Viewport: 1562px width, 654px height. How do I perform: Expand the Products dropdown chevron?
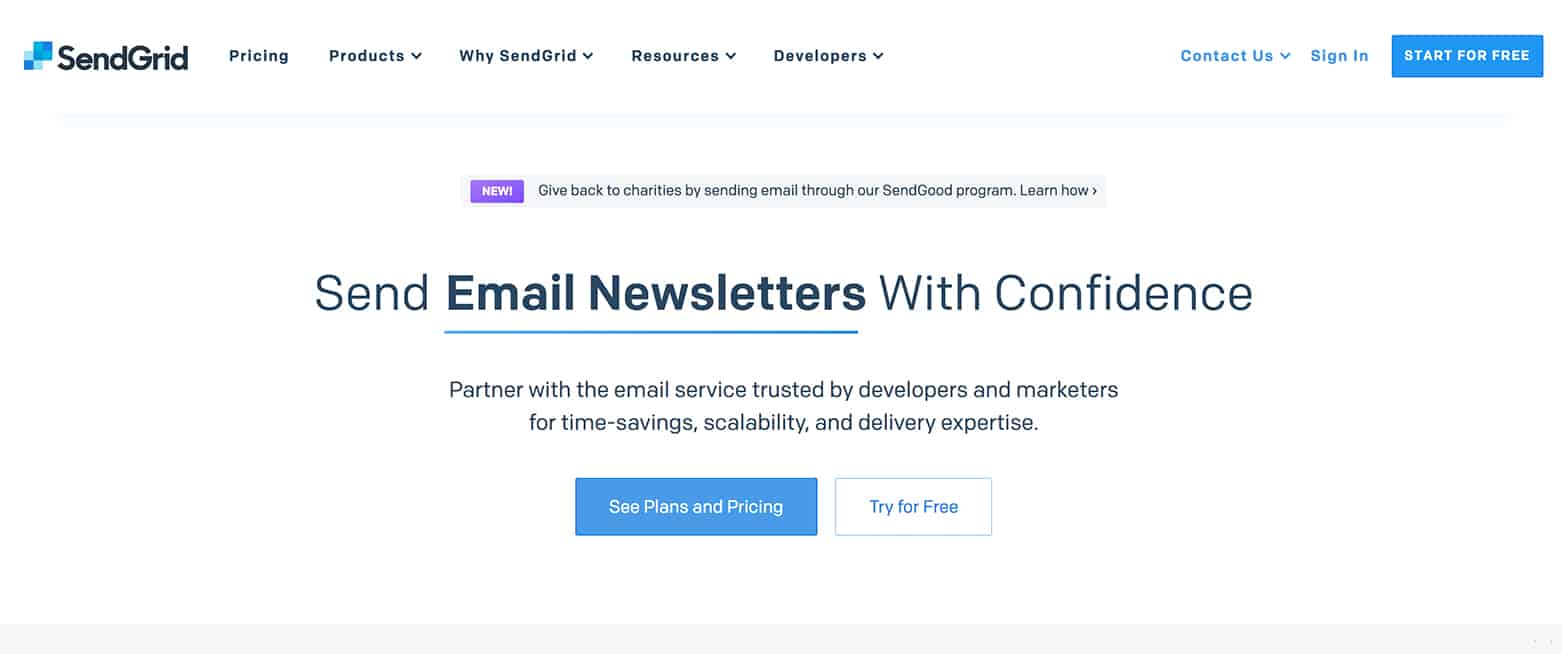[416, 57]
